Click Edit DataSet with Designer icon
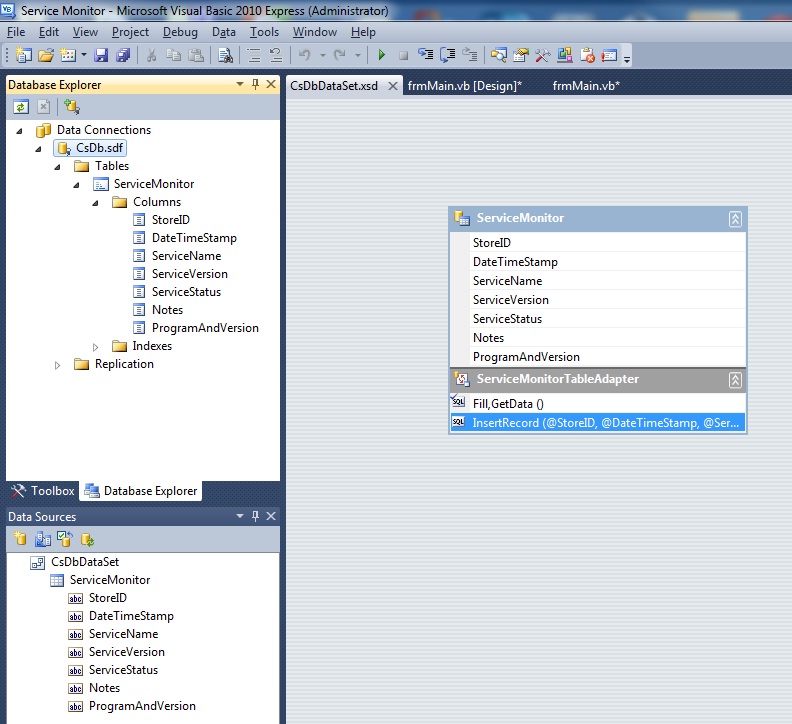The width and height of the screenshot is (792, 724). [42, 539]
